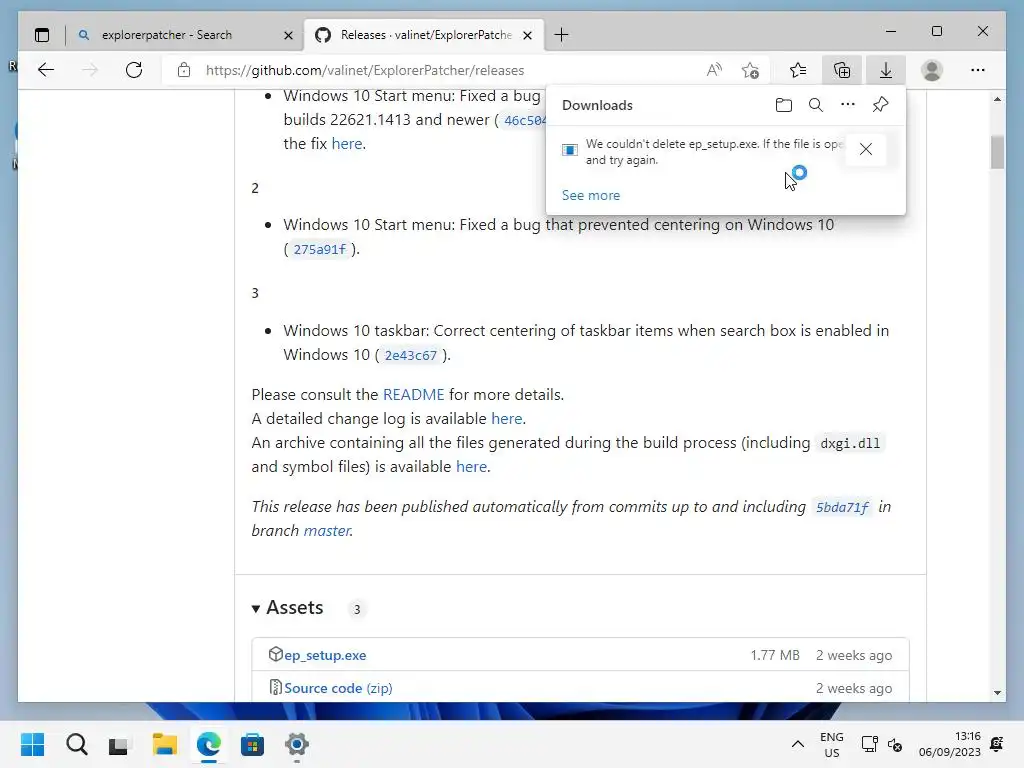Screen dimensions: 1024x768
Task: Open the 'here' link after 'the fix'
Action: (x=347, y=144)
